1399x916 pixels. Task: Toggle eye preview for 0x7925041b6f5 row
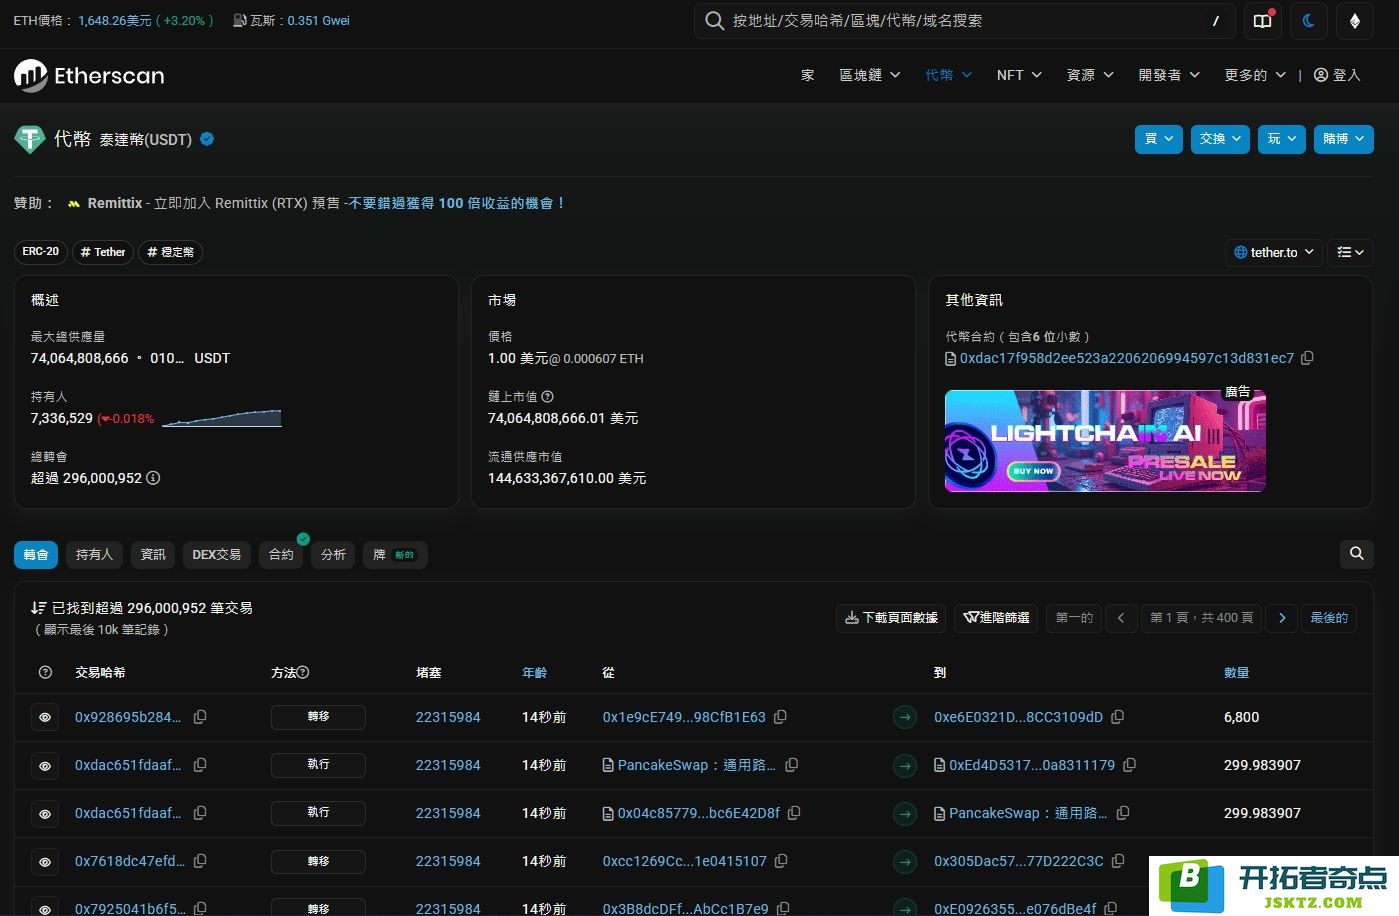(45, 908)
